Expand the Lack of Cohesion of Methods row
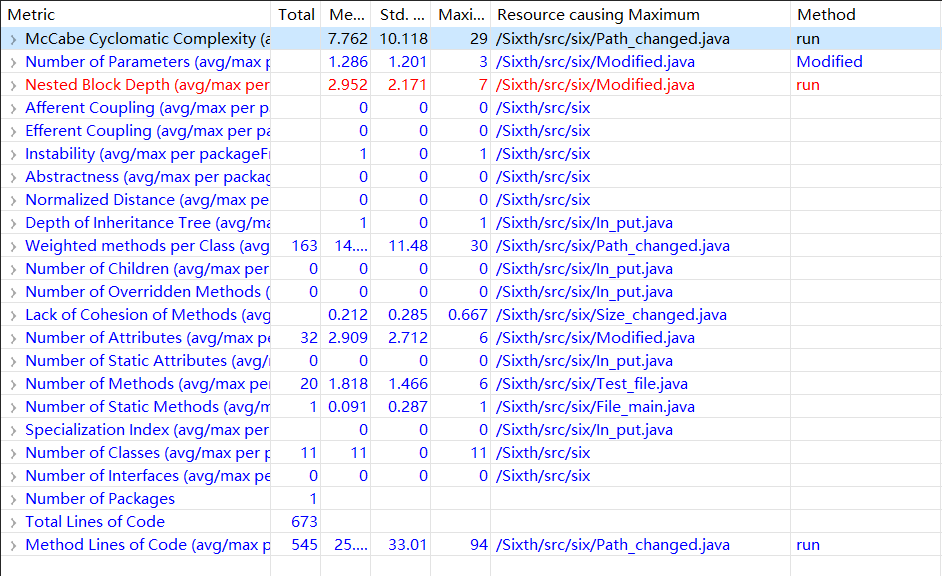This screenshot has height=576, width=942. click(x=13, y=316)
